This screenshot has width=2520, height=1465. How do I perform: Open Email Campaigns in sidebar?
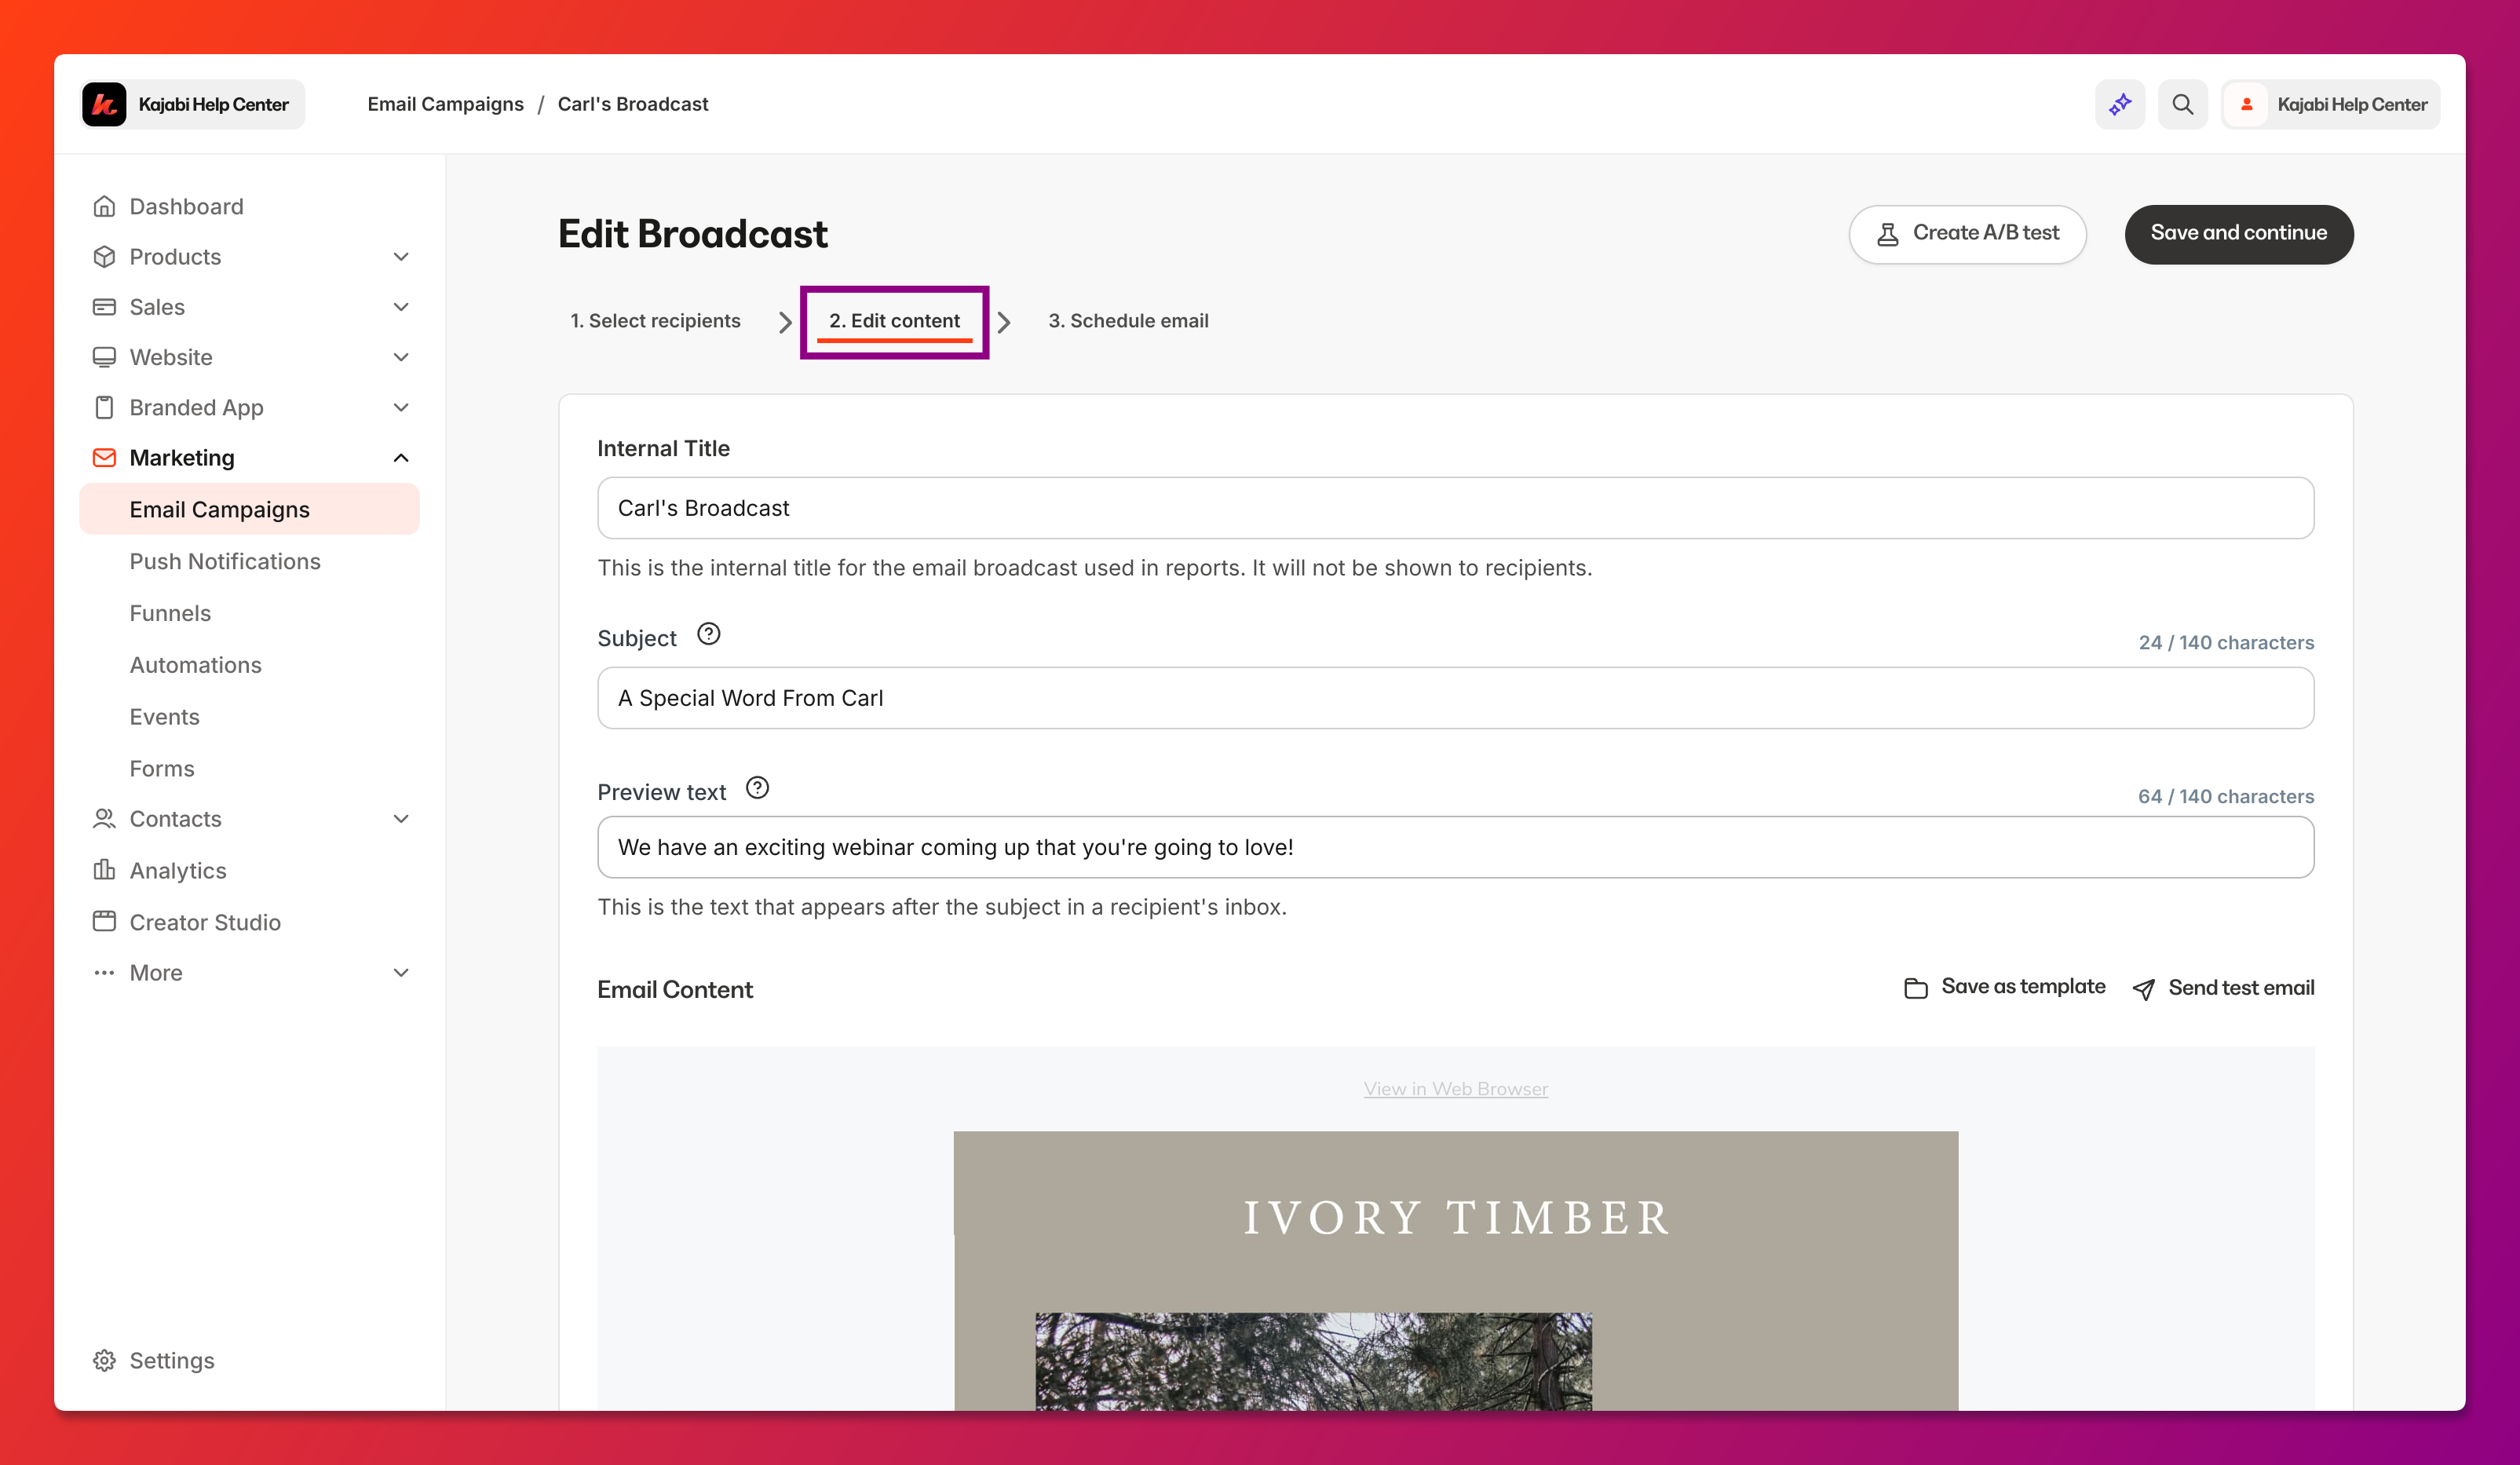click(249, 509)
